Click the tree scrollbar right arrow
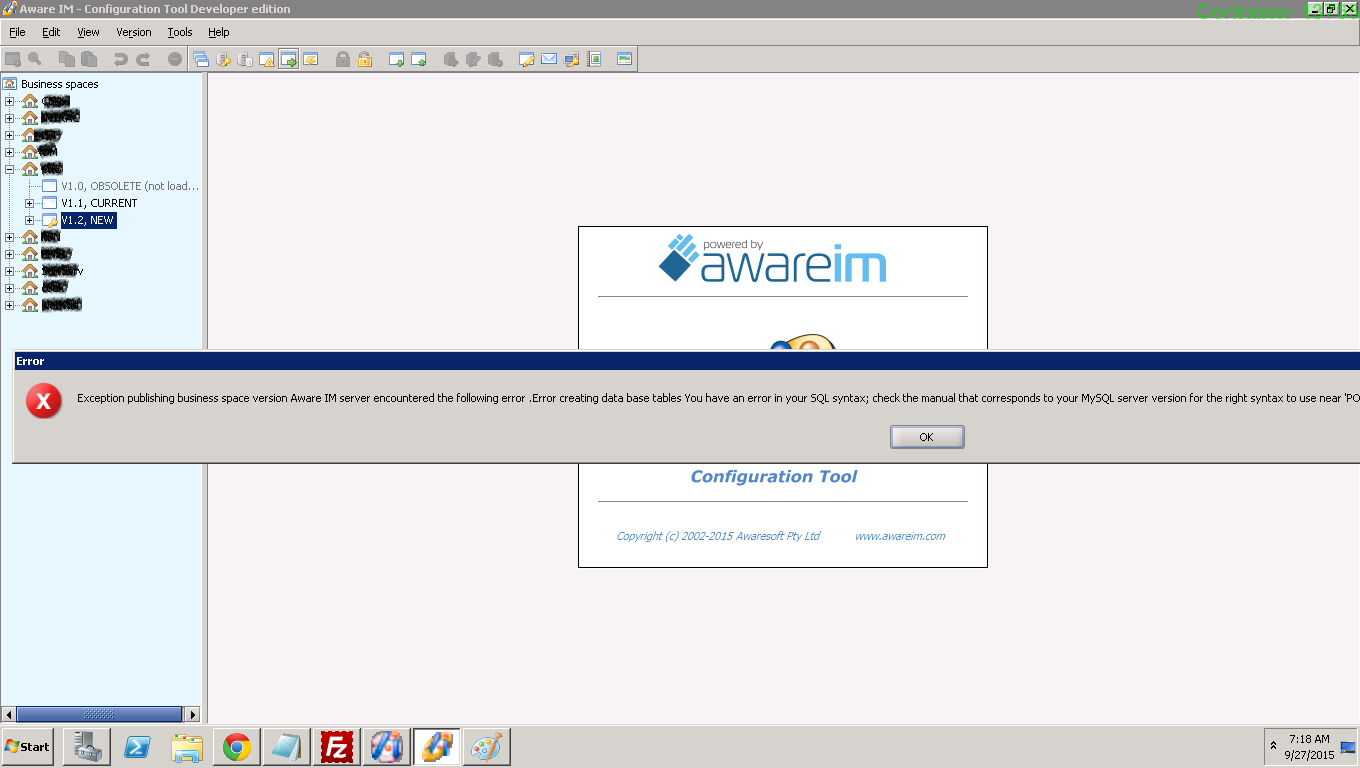 pyautogui.click(x=193, y=714)
